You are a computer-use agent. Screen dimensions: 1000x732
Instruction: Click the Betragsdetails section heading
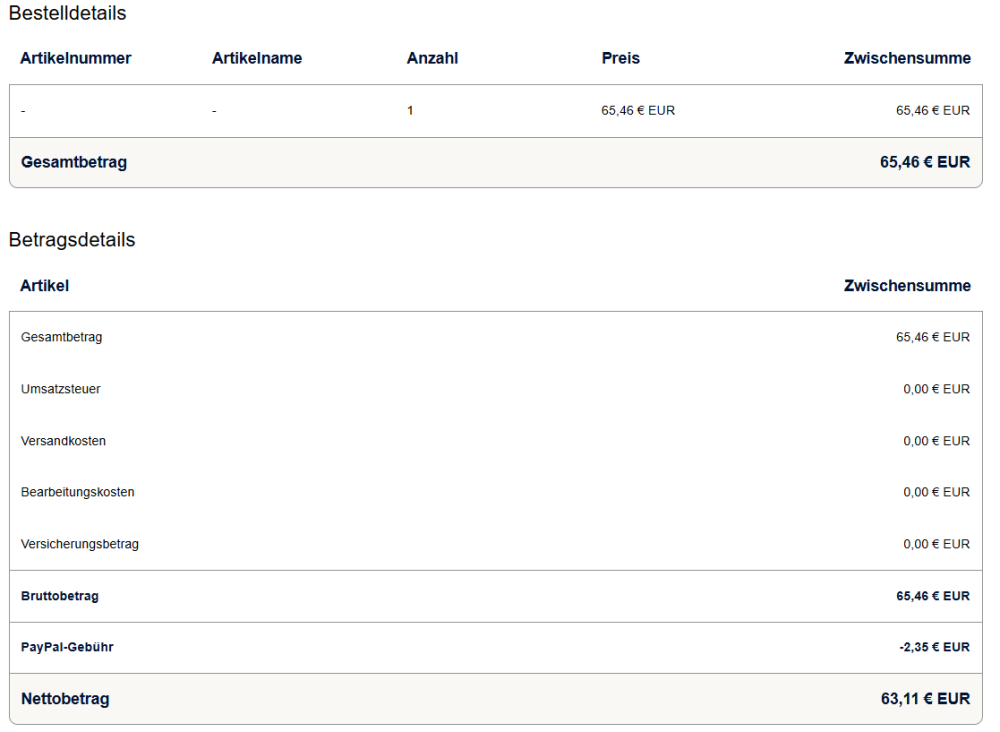coord(72,240)
